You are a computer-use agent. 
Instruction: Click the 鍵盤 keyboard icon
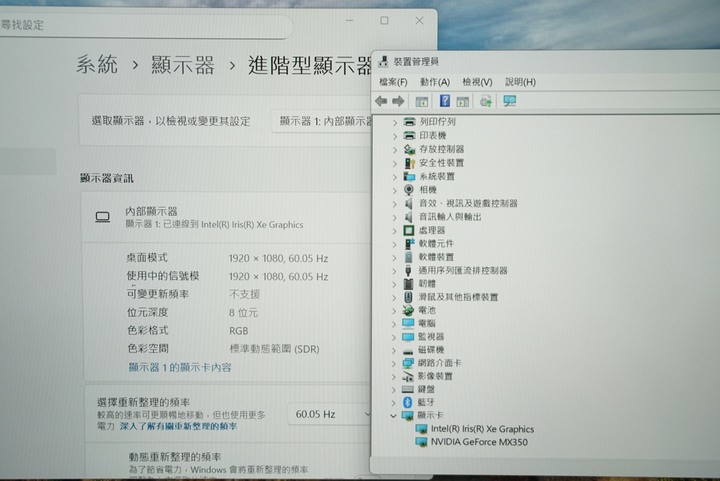(x=408, y=389)
